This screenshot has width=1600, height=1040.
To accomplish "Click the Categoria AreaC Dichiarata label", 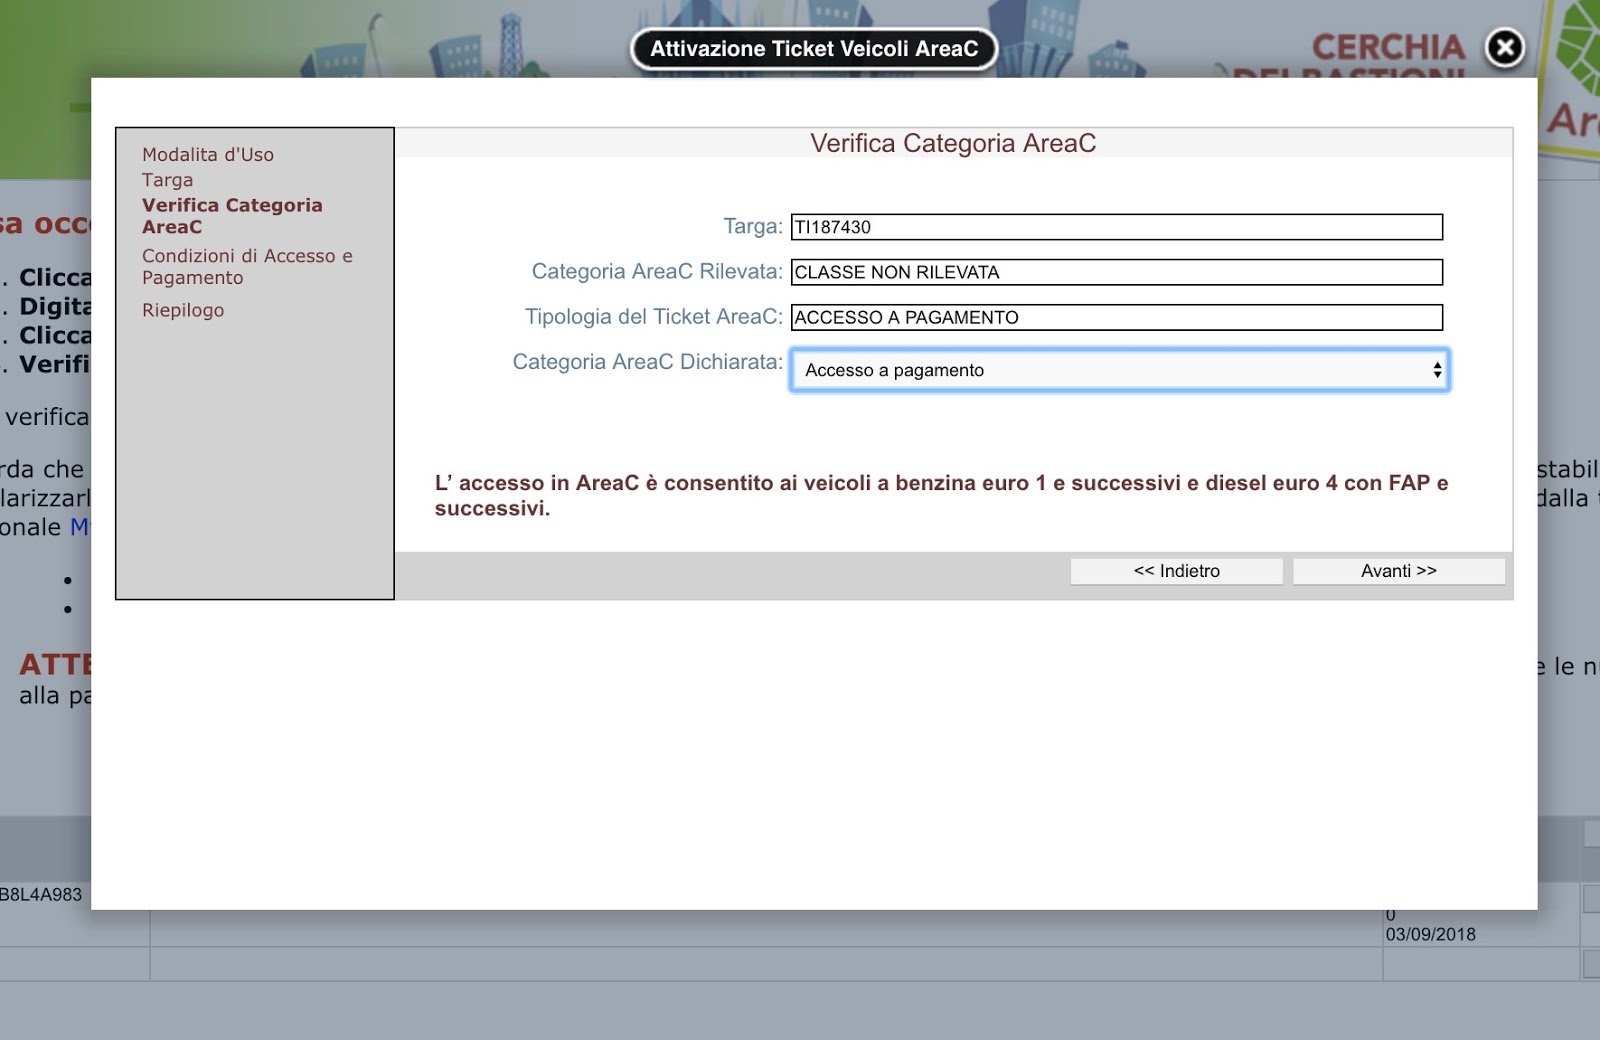I will (x=647, y=362).
